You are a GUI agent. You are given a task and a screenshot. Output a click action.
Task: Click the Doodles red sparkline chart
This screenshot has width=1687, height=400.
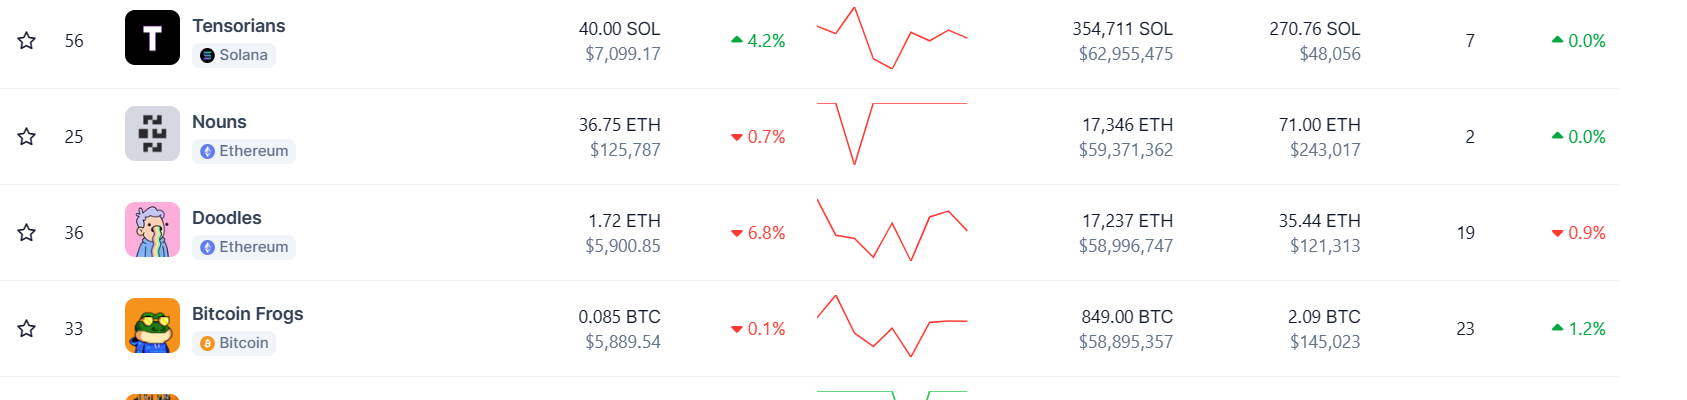(892, 230)
